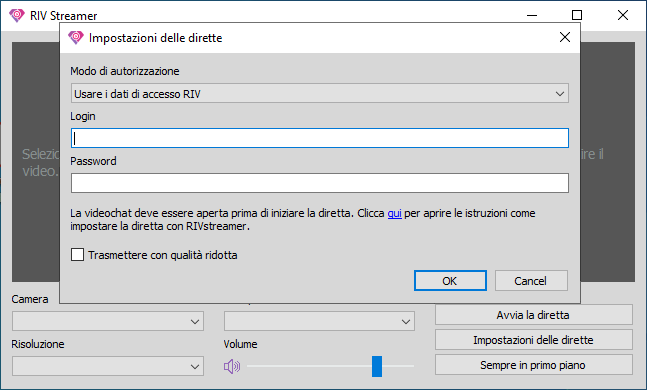This screenshot has height=390, width=647.
Task: Expand the Risoluzione dropdown
Action: tap(108, 366)
